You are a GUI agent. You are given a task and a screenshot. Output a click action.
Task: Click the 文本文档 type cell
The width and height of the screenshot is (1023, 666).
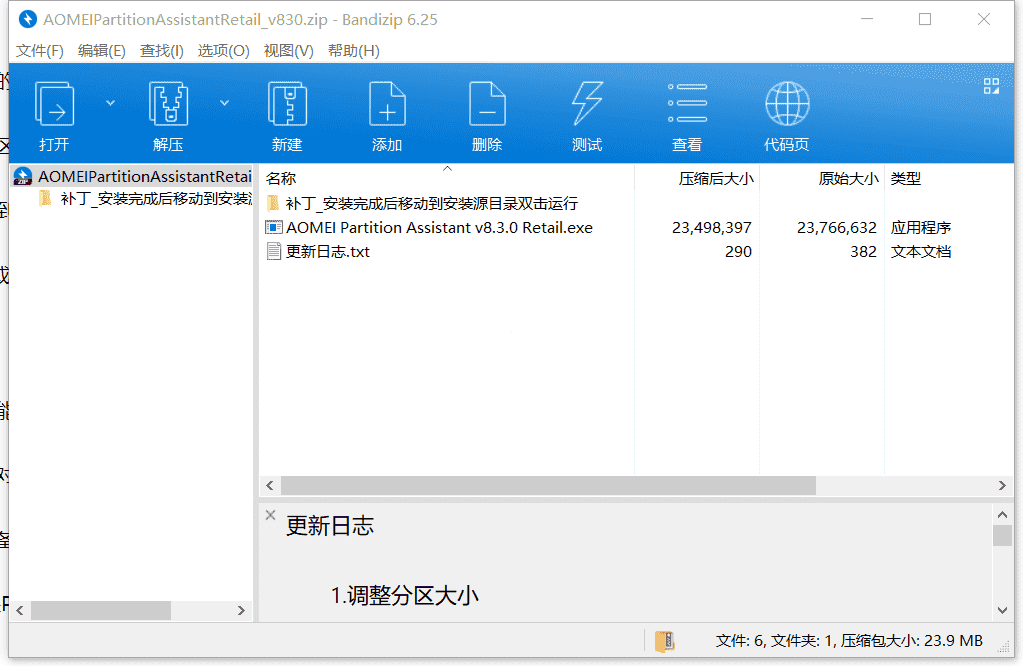[921, 252]
